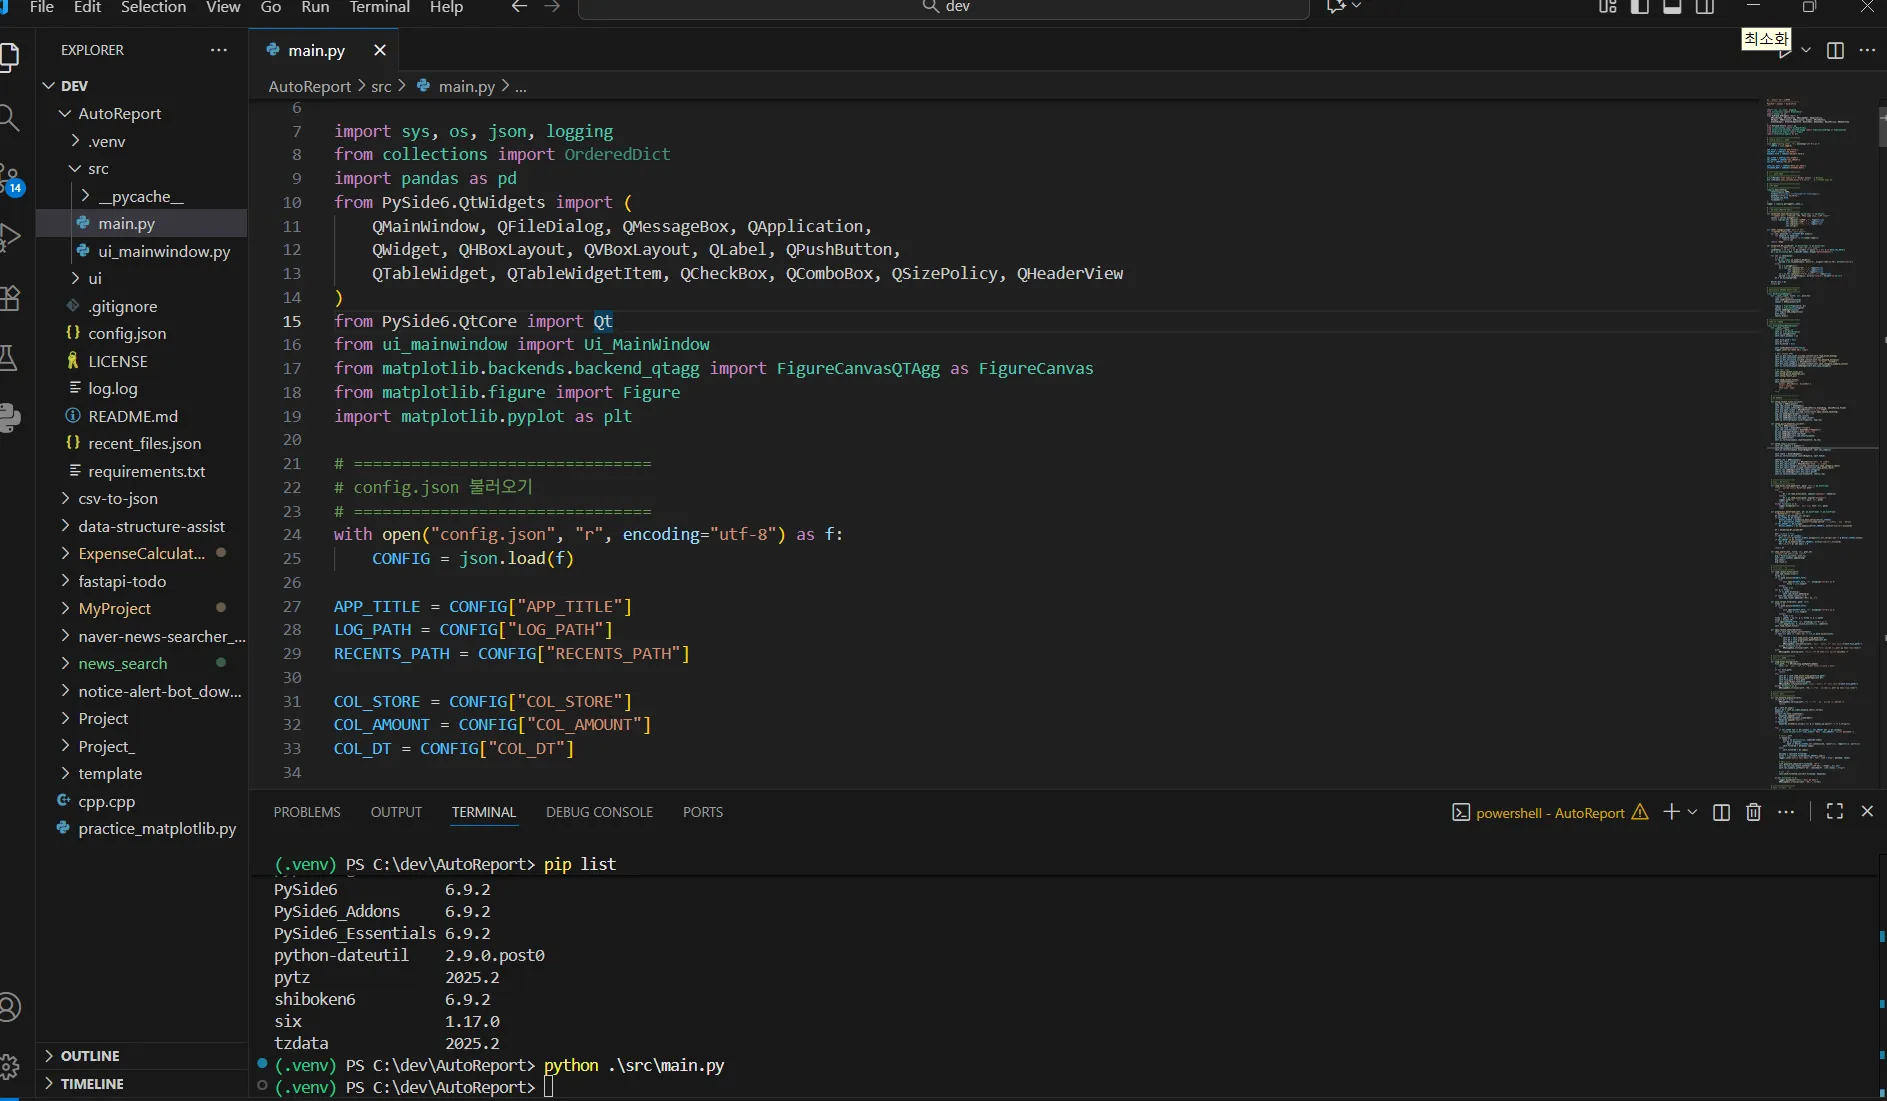Split the terminal panel

[1721, 812]
